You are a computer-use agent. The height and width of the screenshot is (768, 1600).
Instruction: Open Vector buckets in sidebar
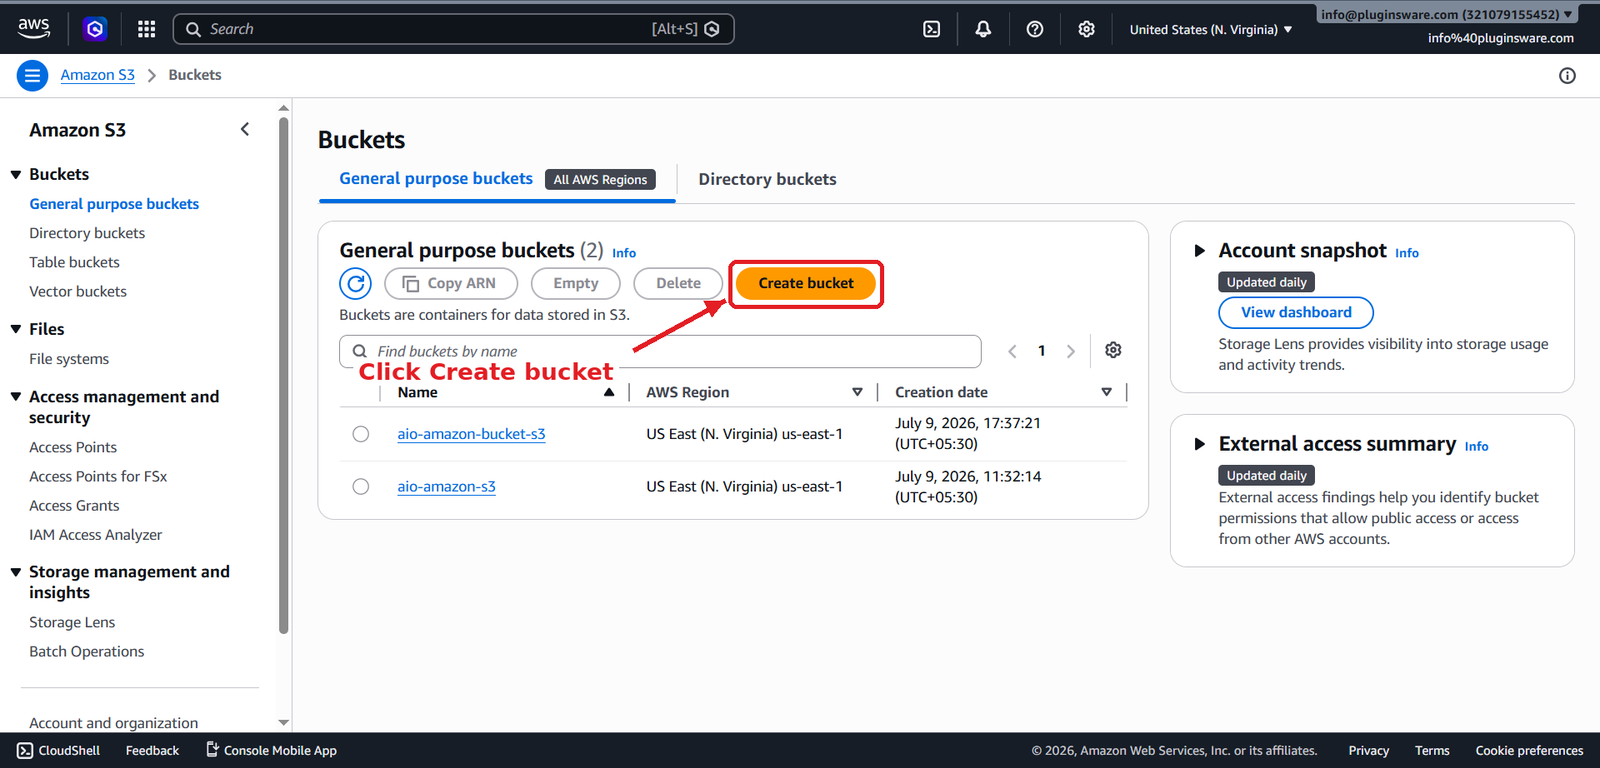click(x=78, y=291)
